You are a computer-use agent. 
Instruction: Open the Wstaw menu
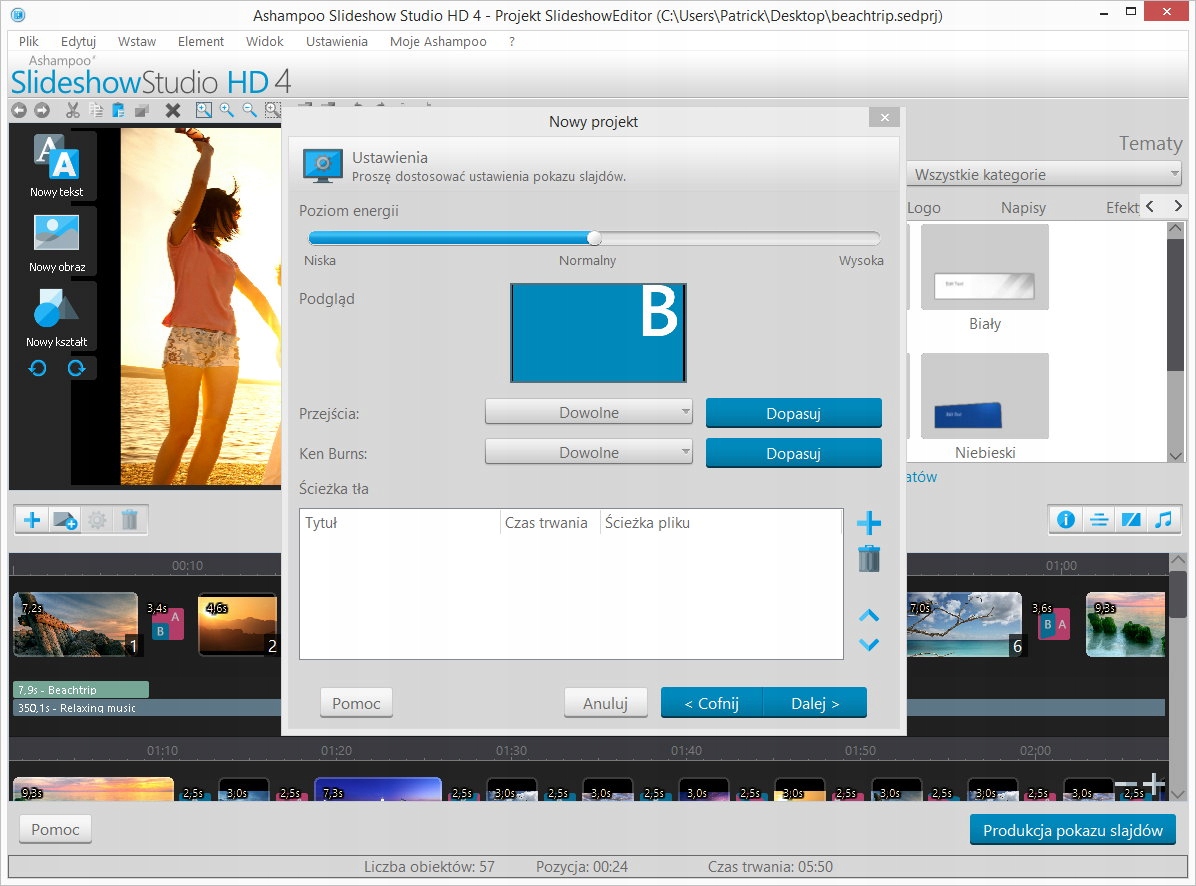tap(136, 41)
